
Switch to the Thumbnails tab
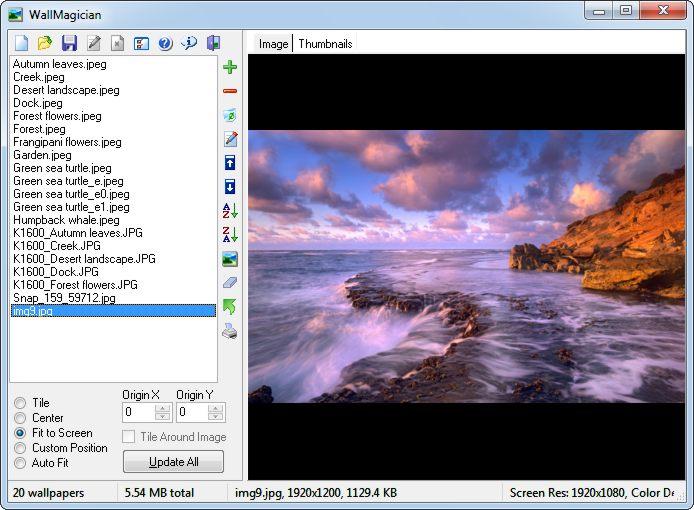(x=325, y=44)
